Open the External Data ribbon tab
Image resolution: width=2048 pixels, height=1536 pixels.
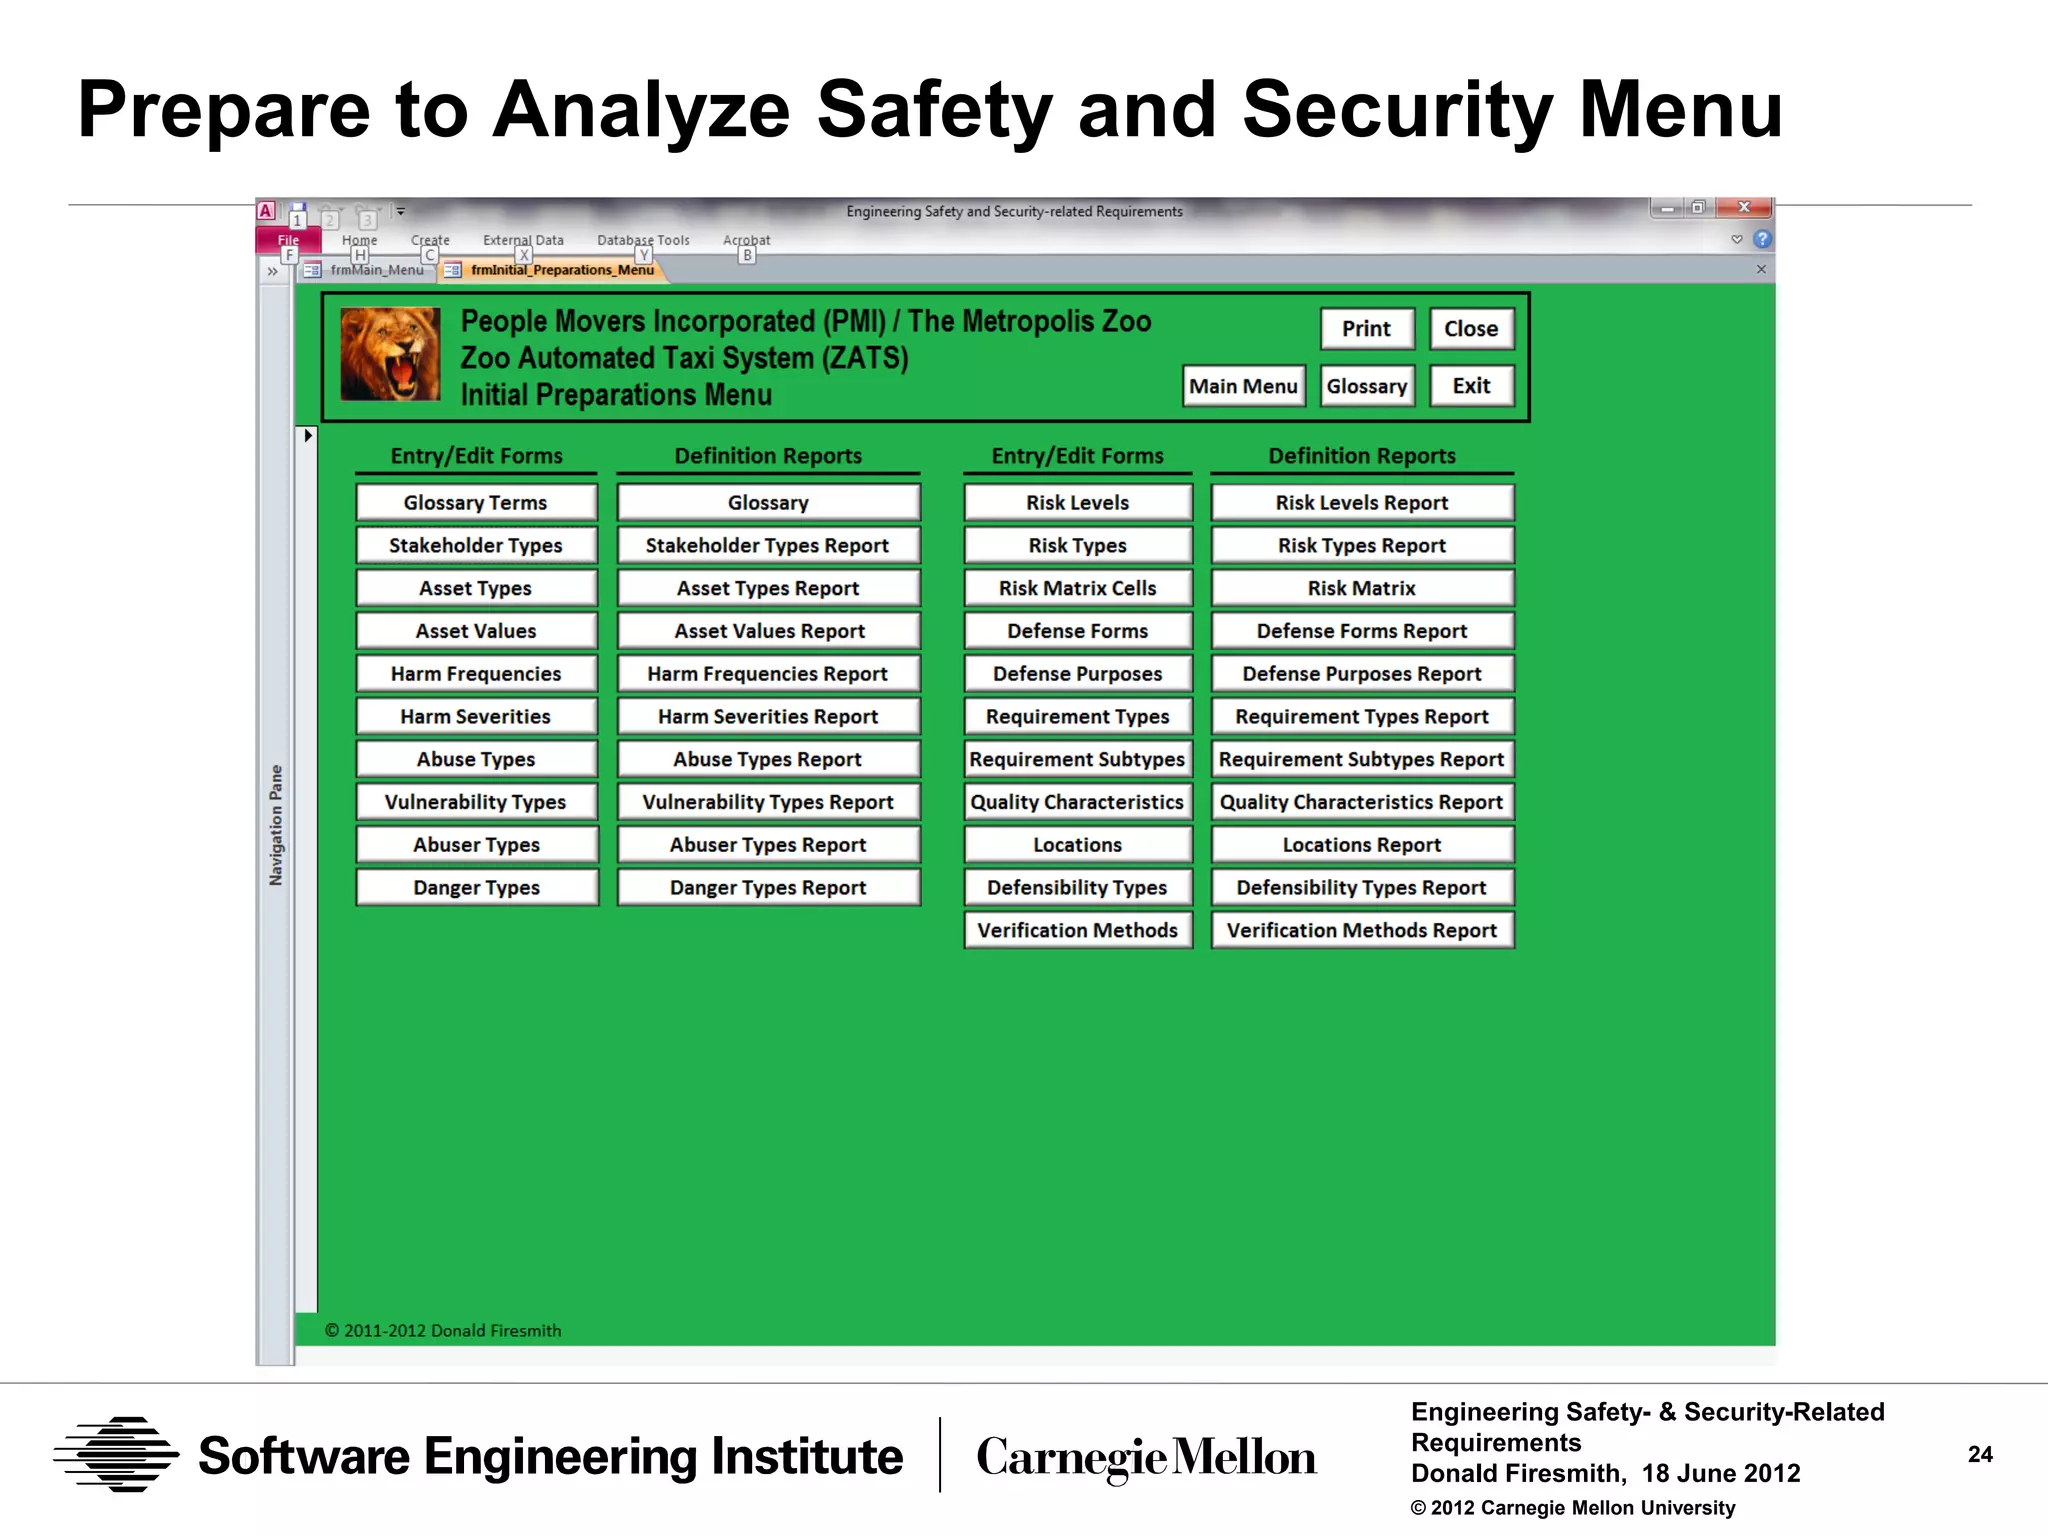coord(523,240)
